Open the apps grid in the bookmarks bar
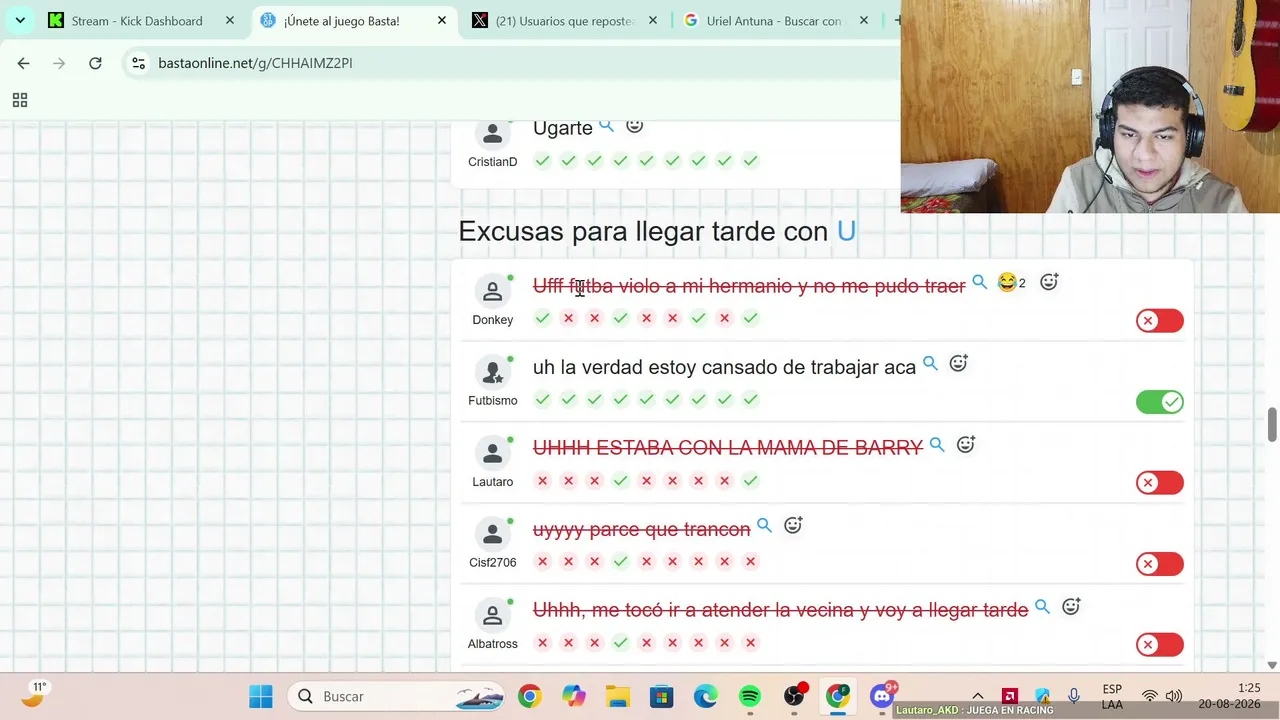The image size is (1280, 720). (x=19, y=100)
